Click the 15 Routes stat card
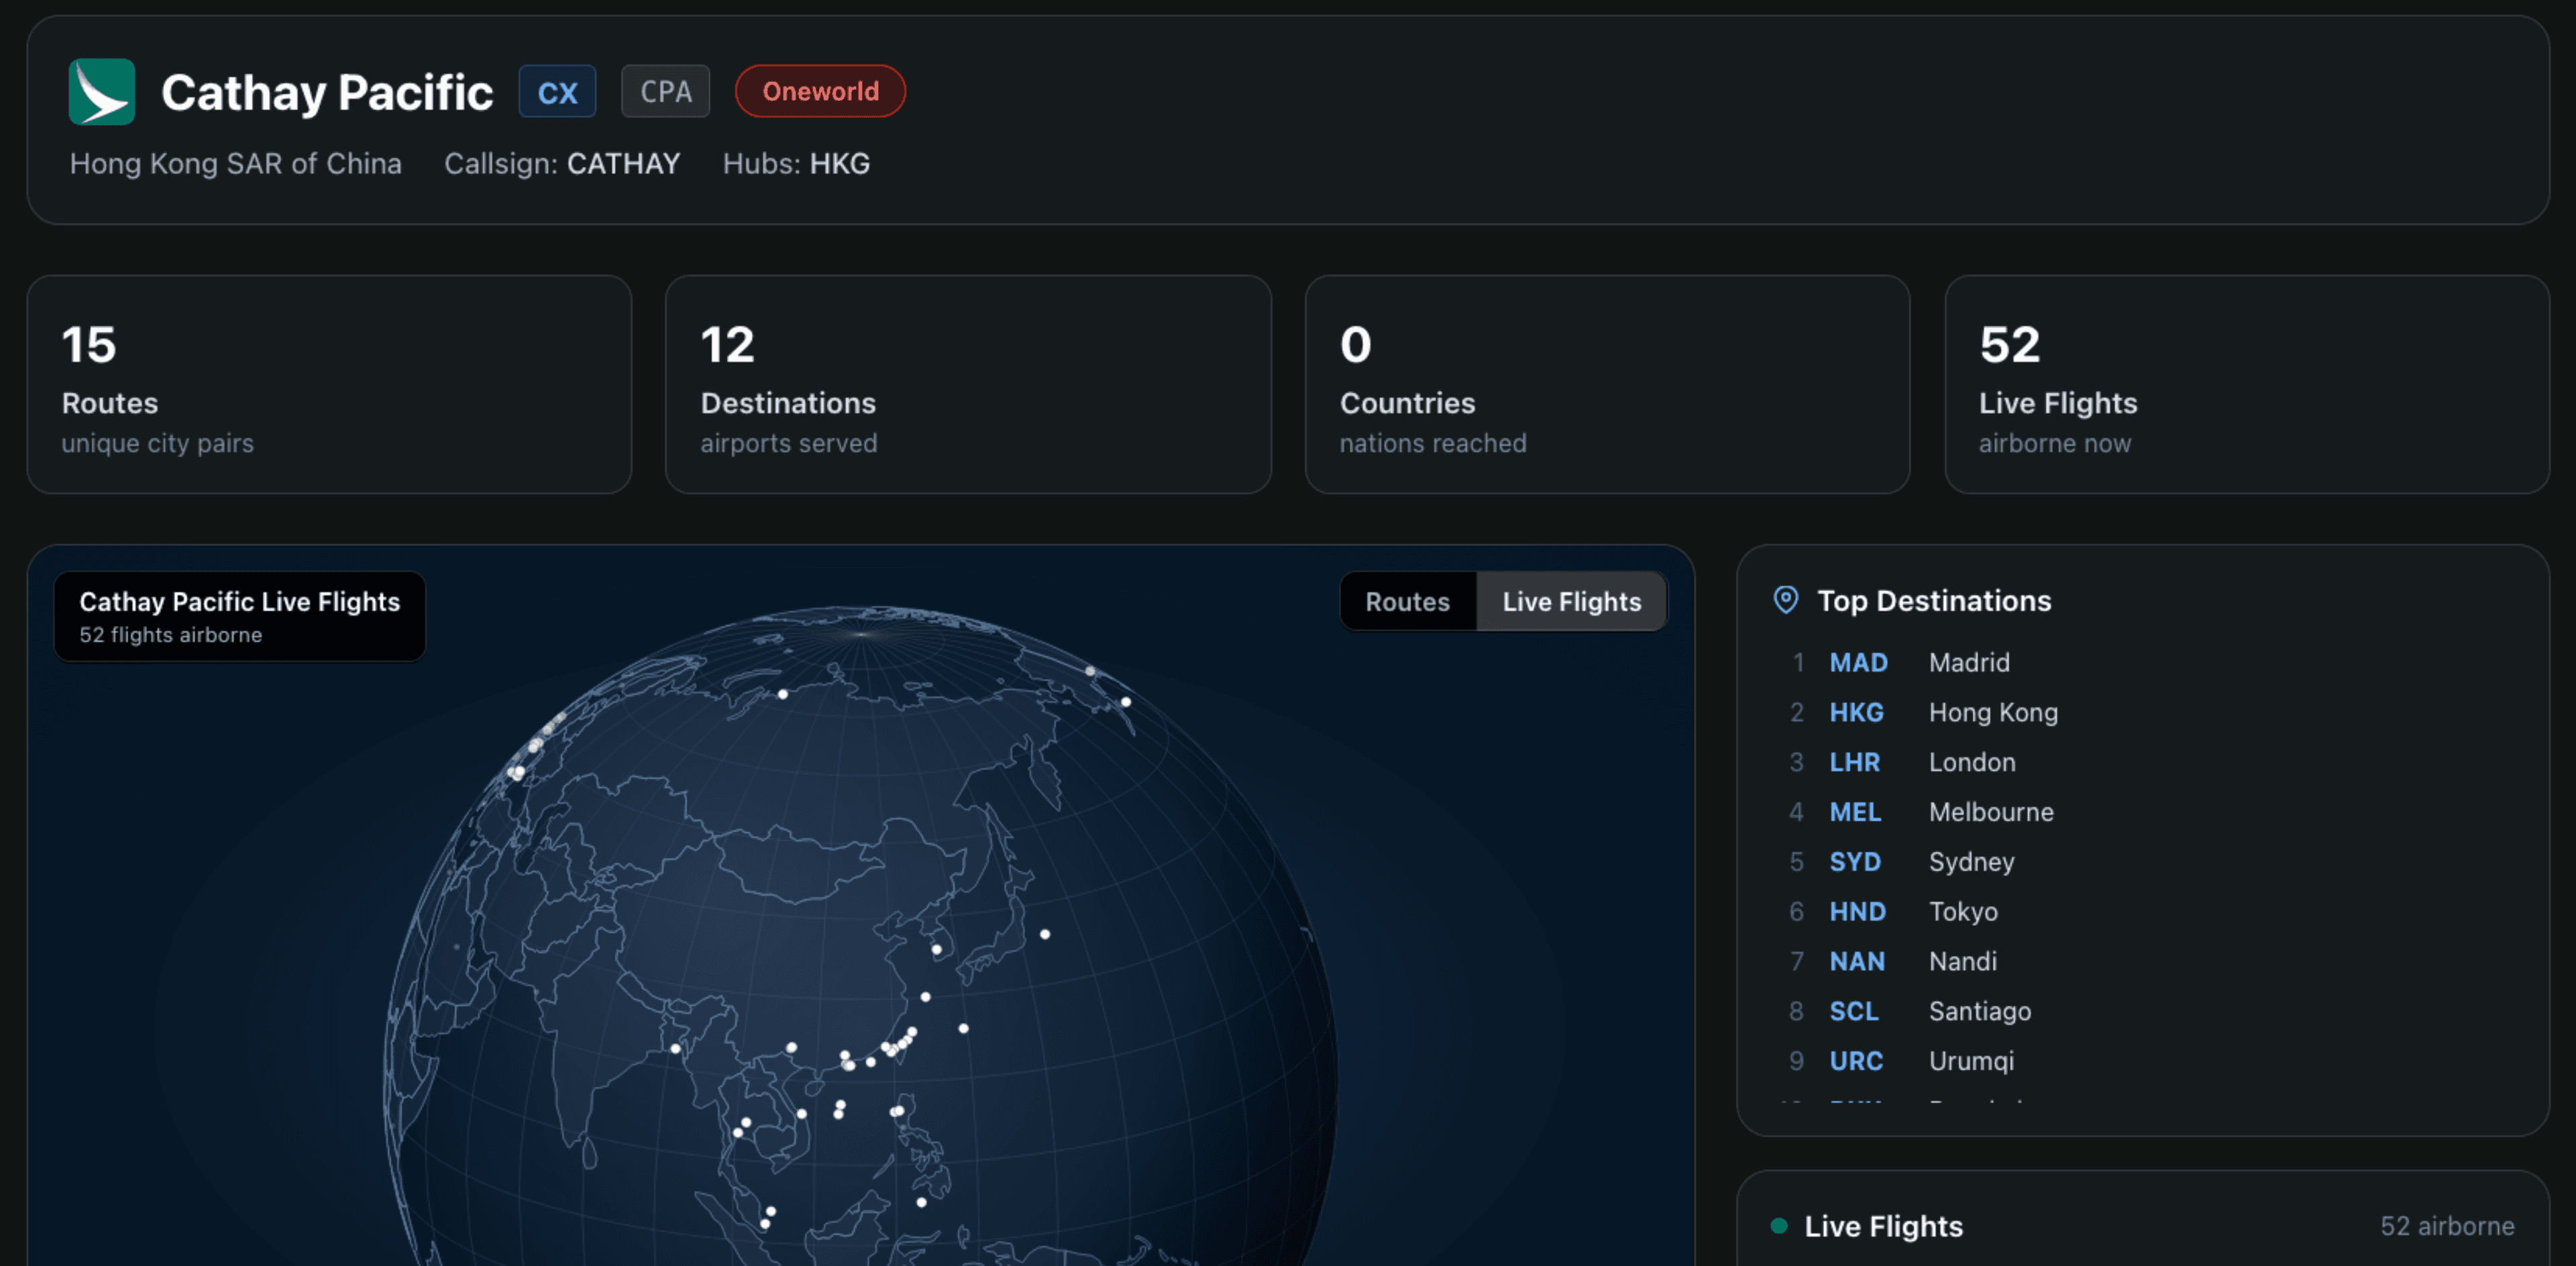The height and width of the screenshot is (1266, 2576). [329, 385]
